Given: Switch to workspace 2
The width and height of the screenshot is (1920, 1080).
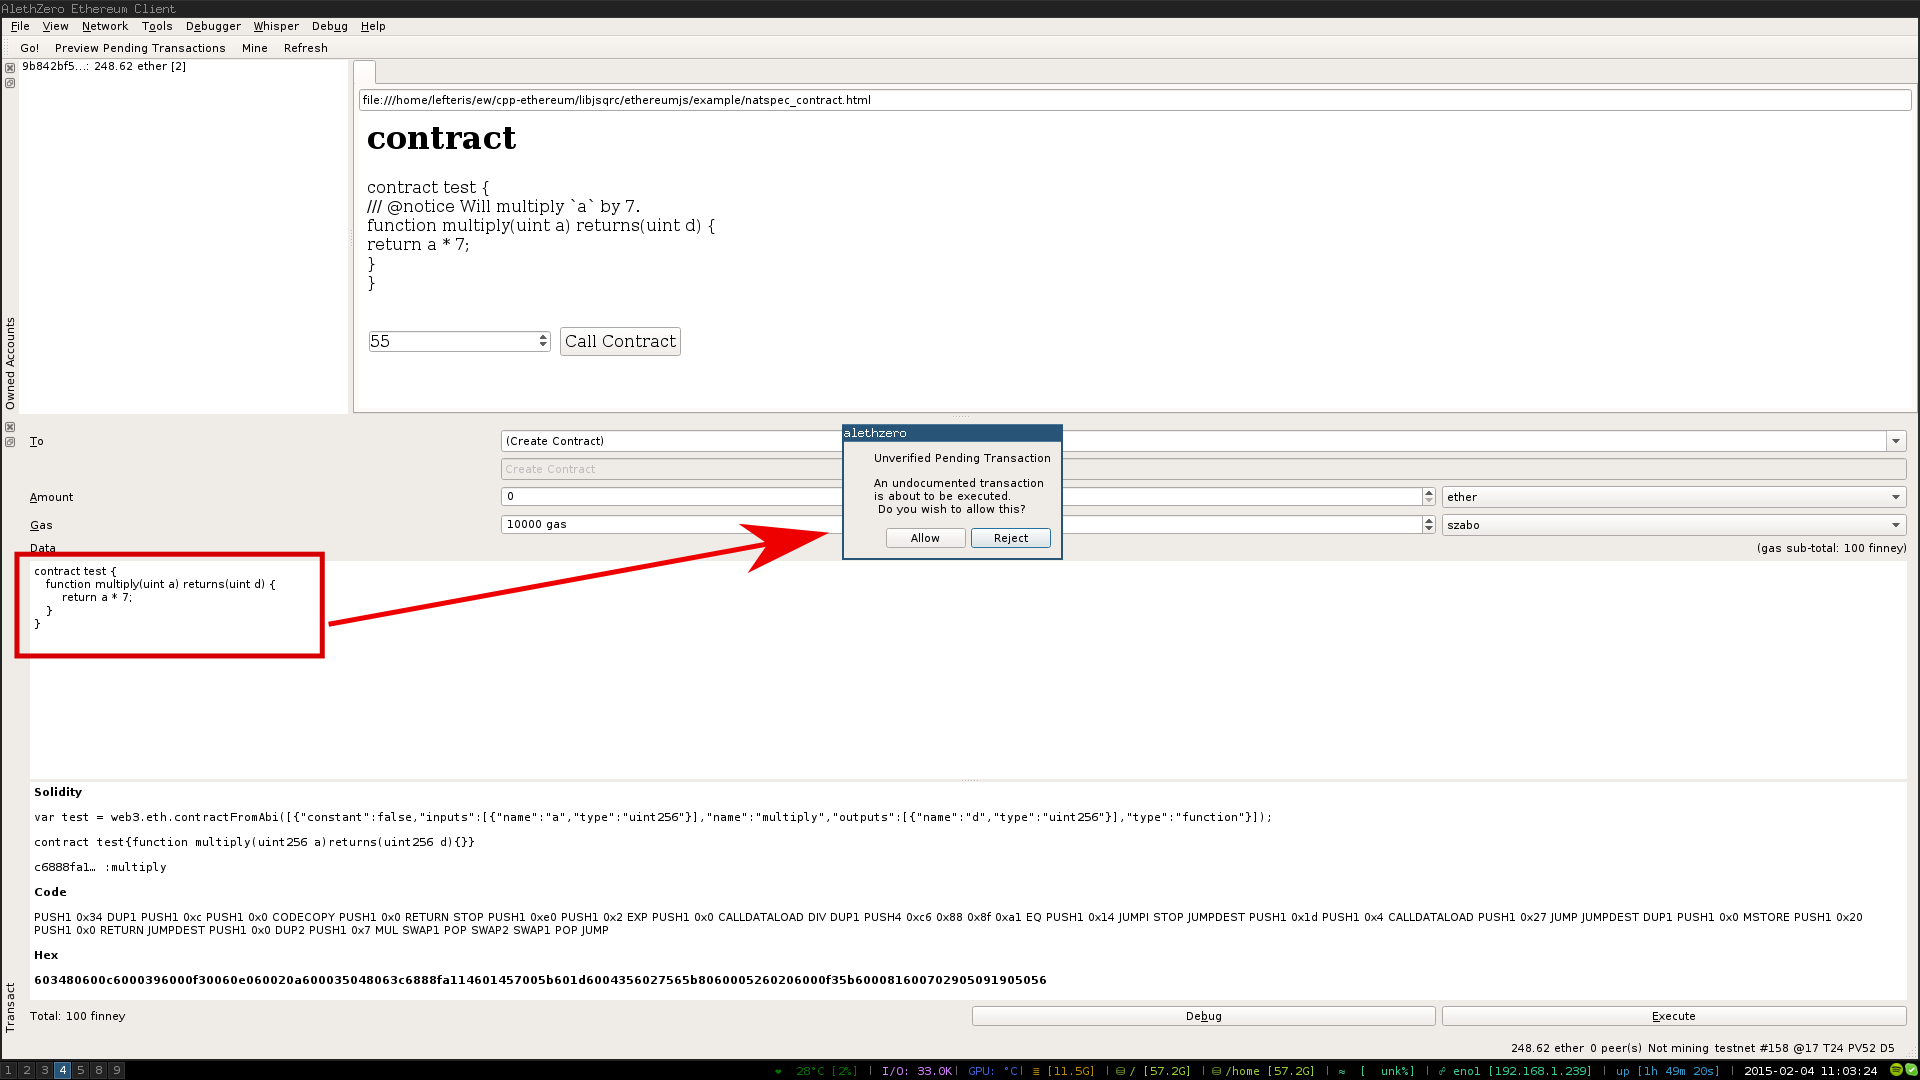Looking at the screenshot, I should (27, 1070).
